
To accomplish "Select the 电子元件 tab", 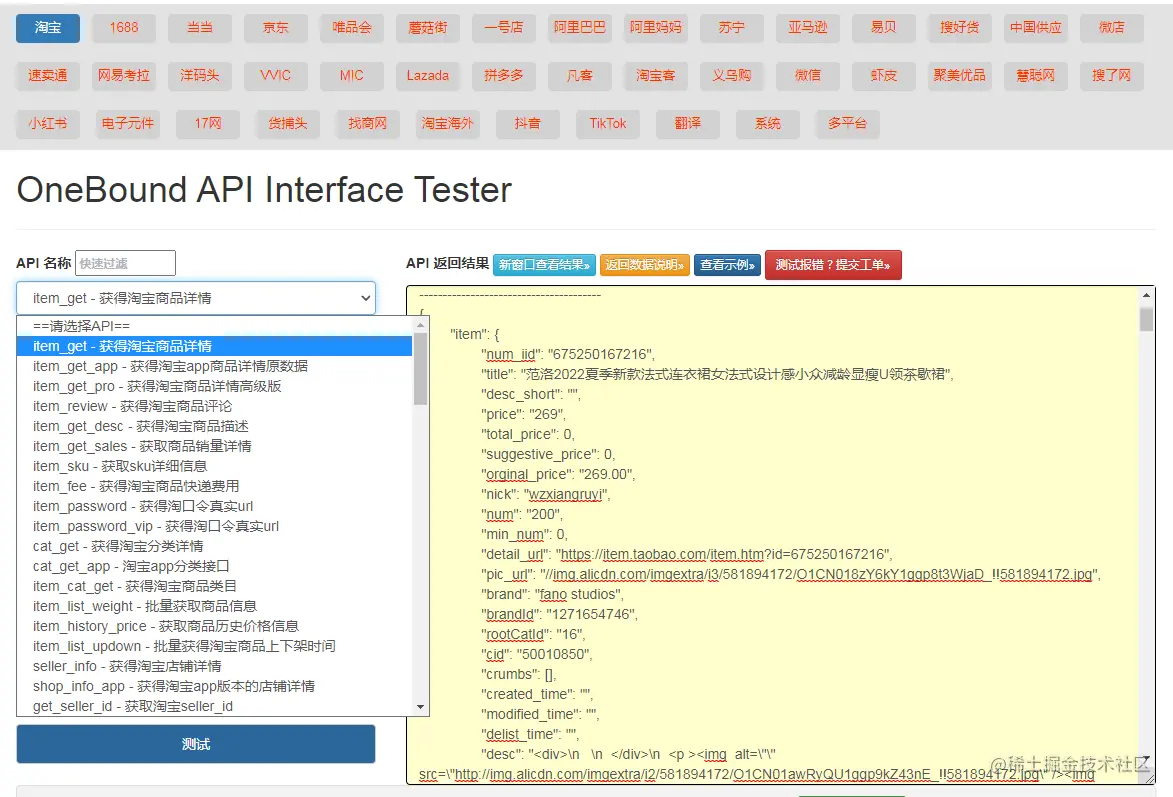I will coord(128,123).
